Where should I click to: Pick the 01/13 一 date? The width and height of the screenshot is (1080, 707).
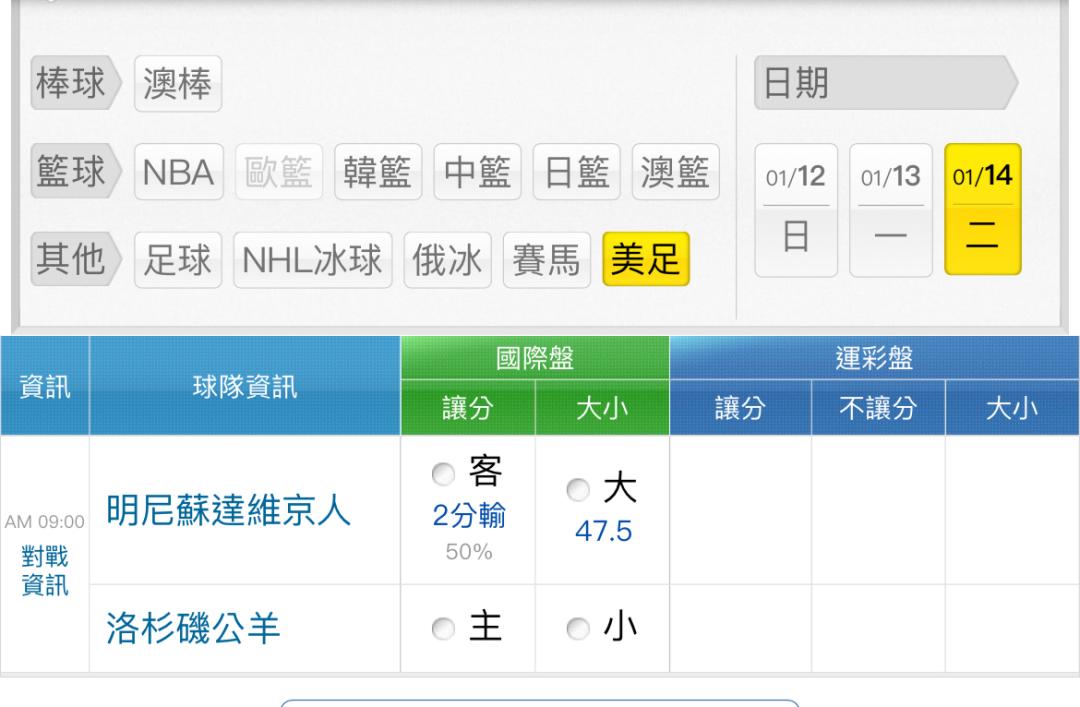tap(891, 210)
